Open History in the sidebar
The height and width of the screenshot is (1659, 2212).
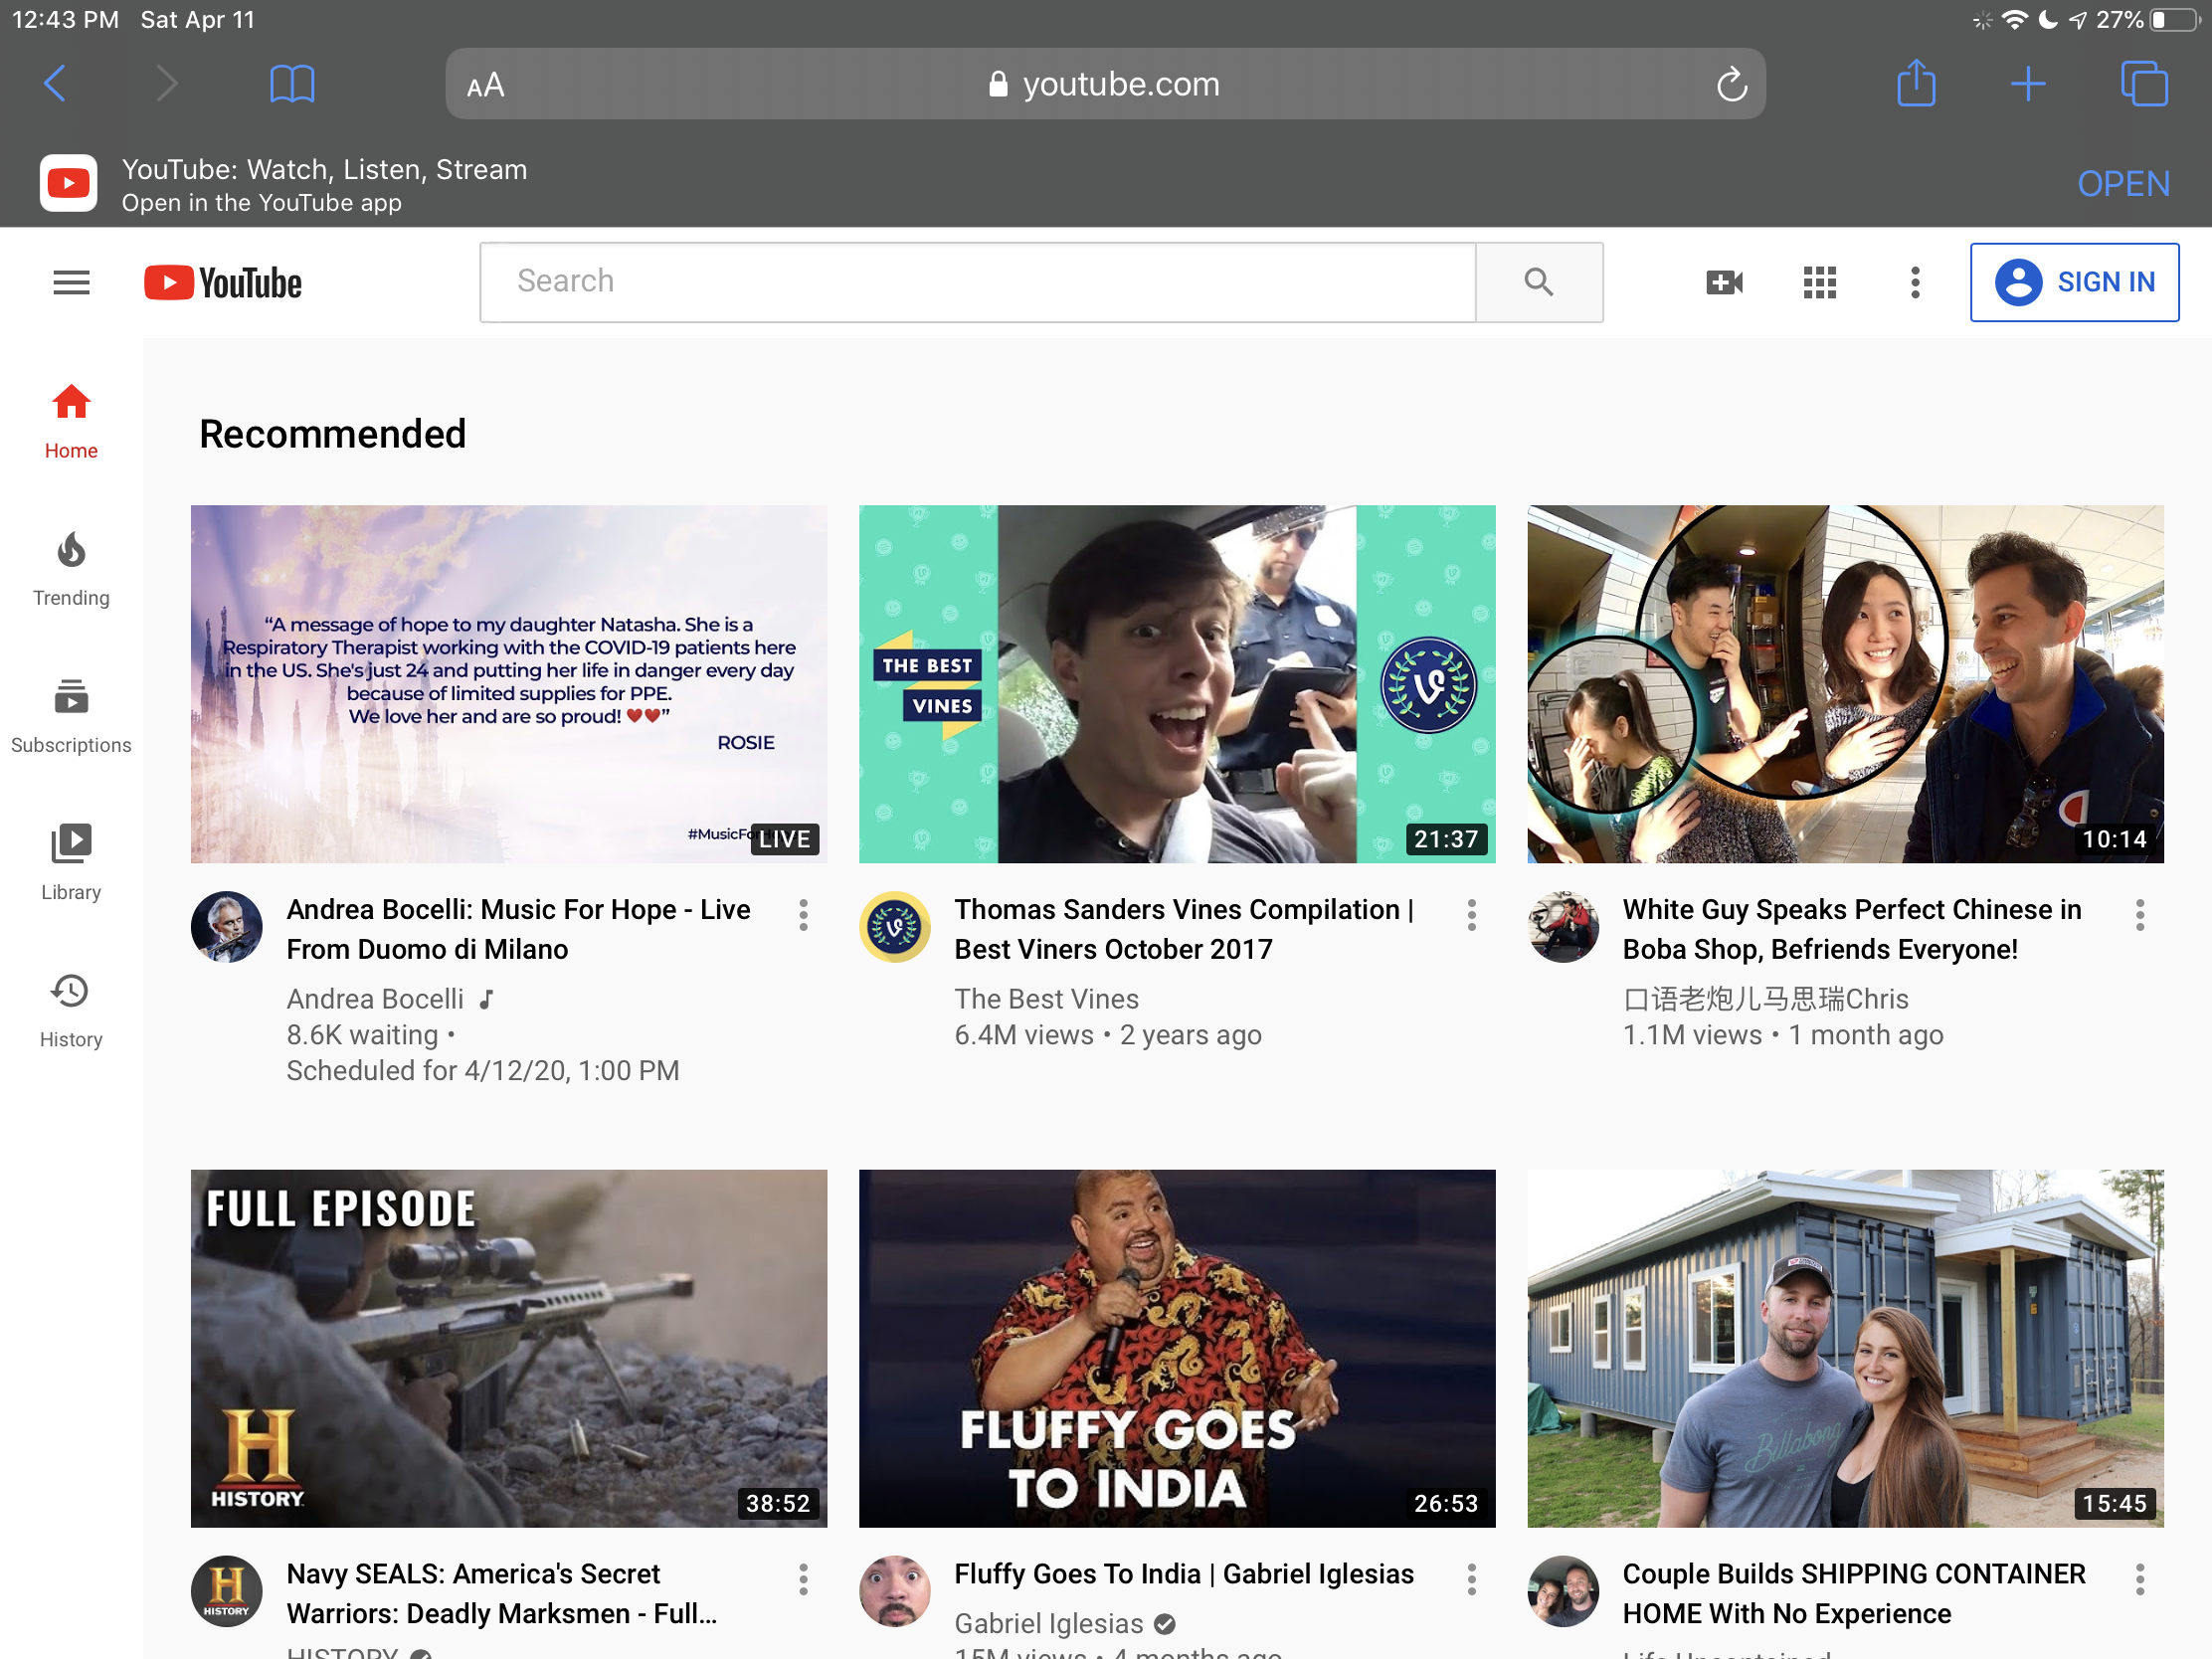pos(71,1010)
